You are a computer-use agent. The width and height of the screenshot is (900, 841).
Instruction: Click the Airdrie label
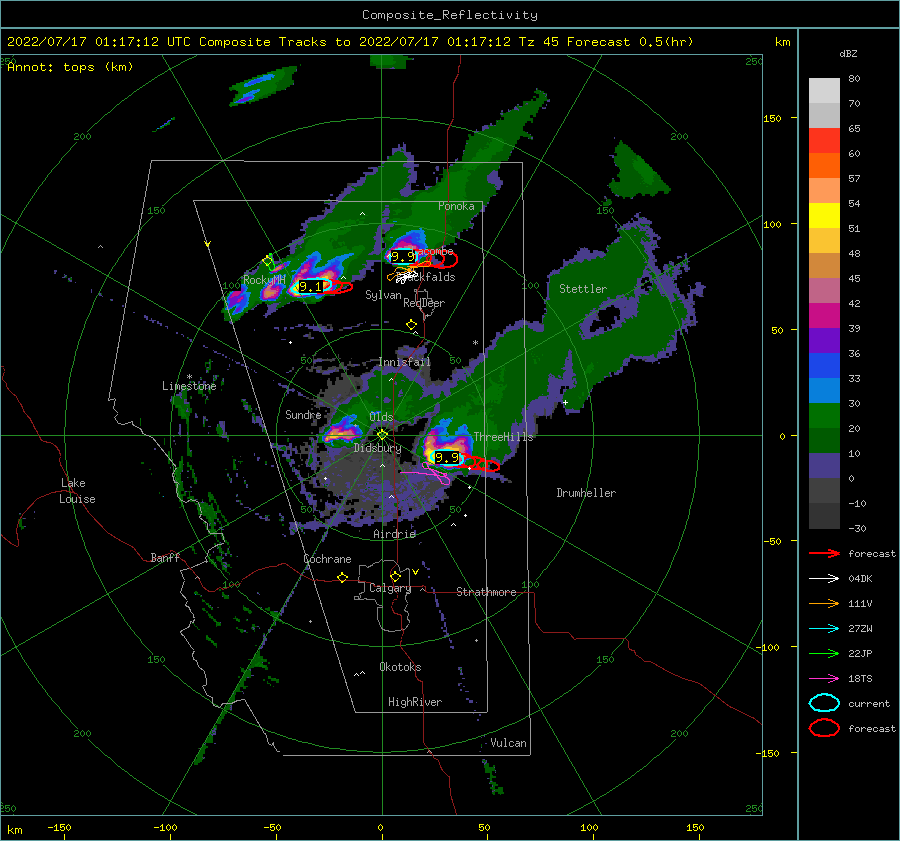point(394,534)
